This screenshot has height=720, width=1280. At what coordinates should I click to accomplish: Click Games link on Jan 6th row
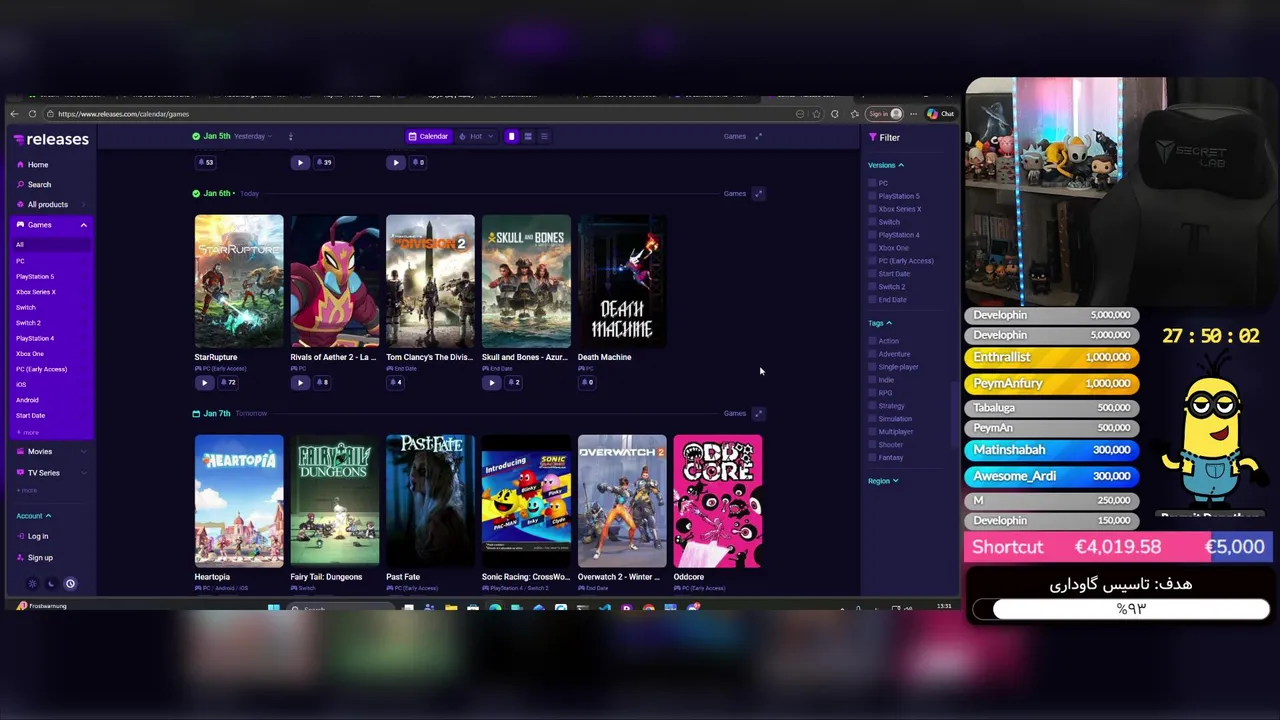click(x=735, y=193)
